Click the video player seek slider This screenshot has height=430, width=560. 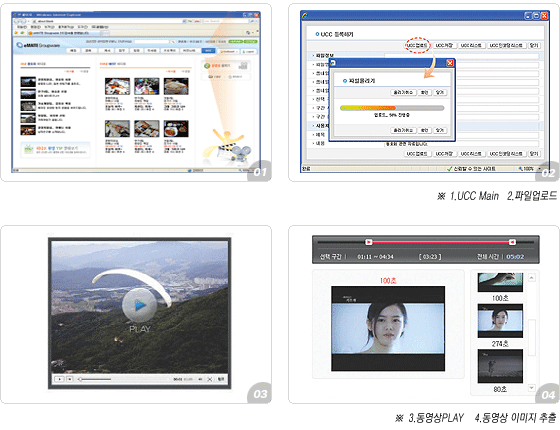click(x=95, y=379)
